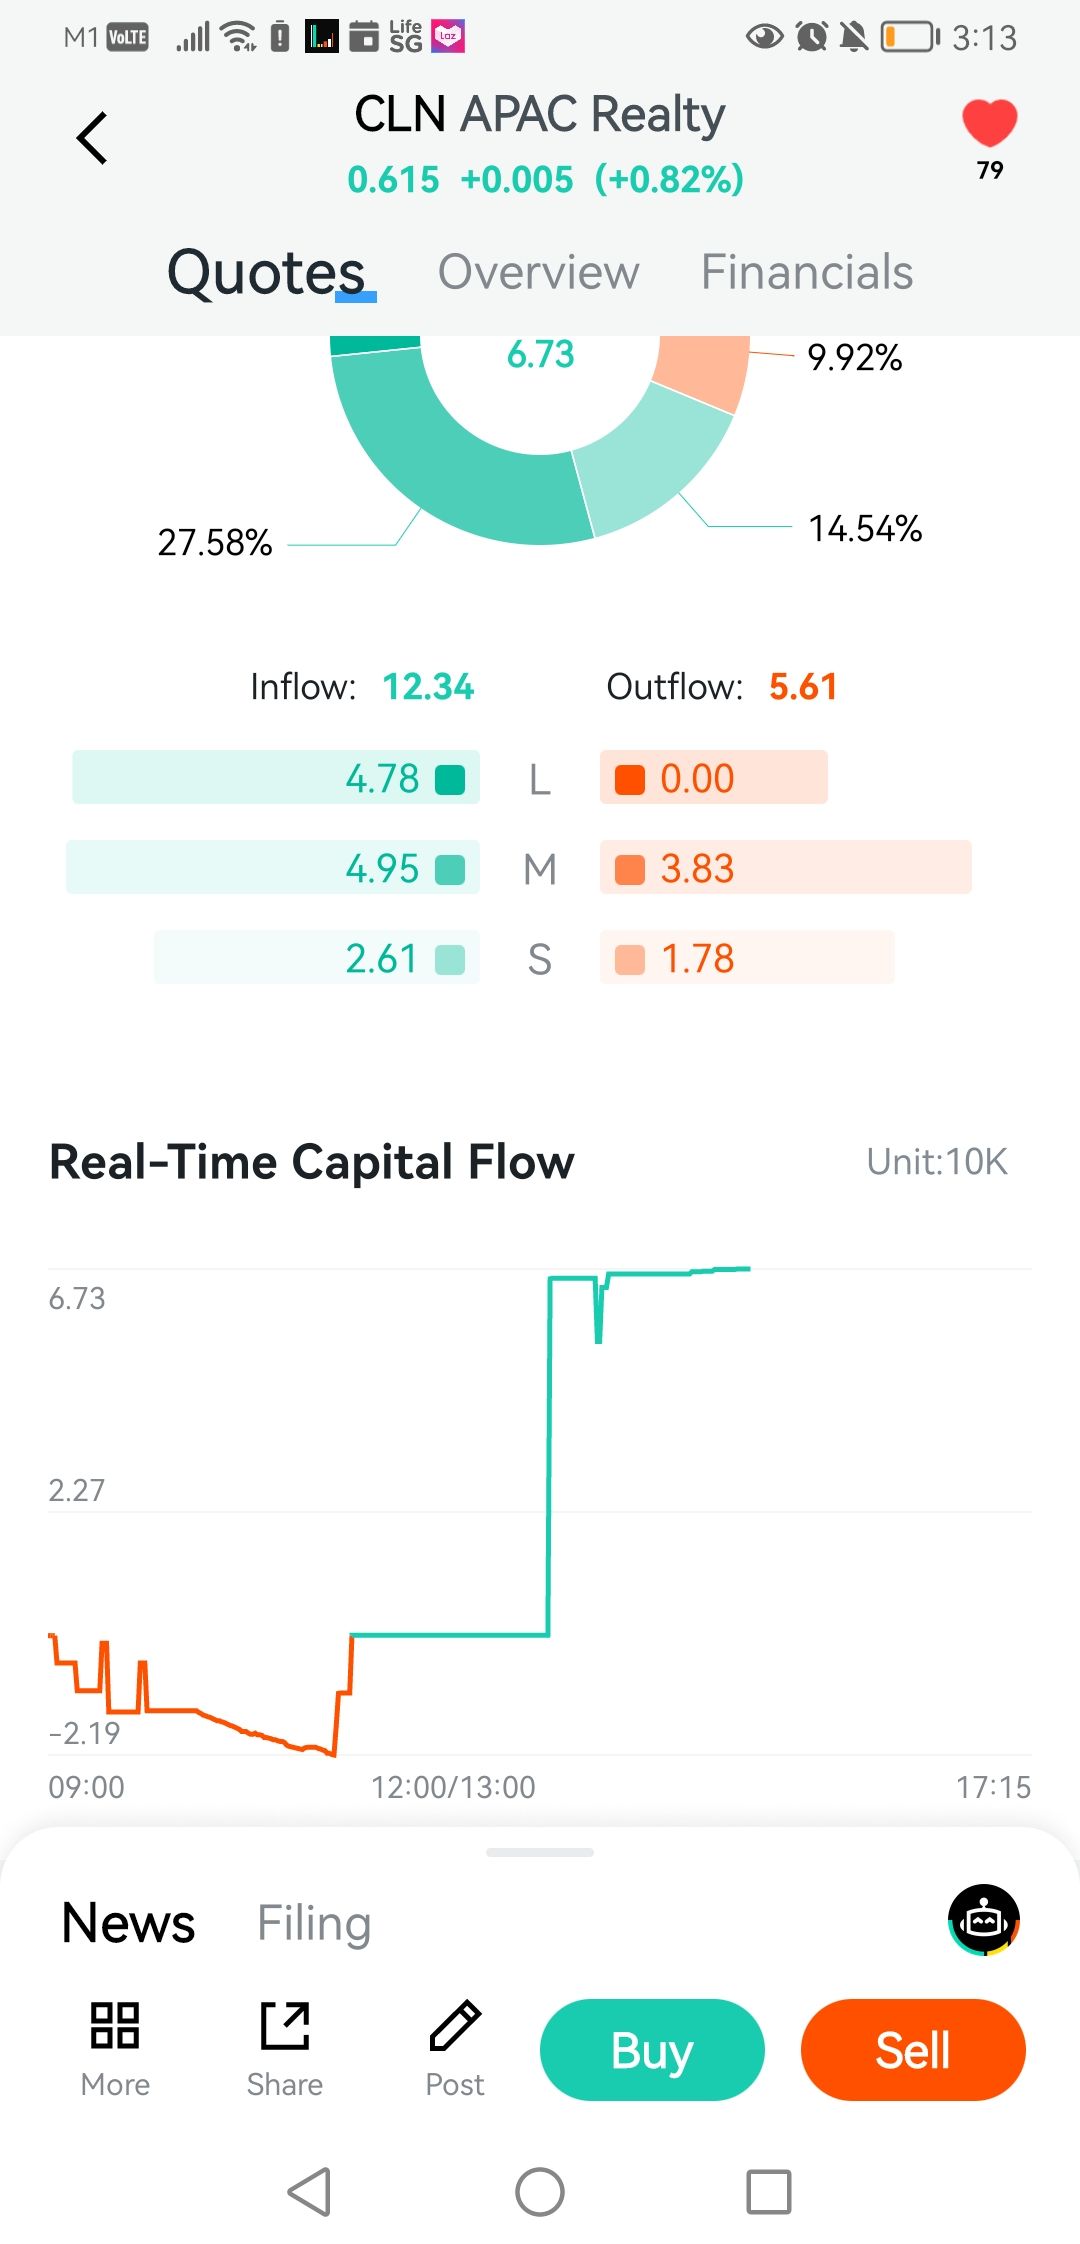
Task: Tap the Real-Time Capital Flow chart line
Action: click(x=549, y=1450)
